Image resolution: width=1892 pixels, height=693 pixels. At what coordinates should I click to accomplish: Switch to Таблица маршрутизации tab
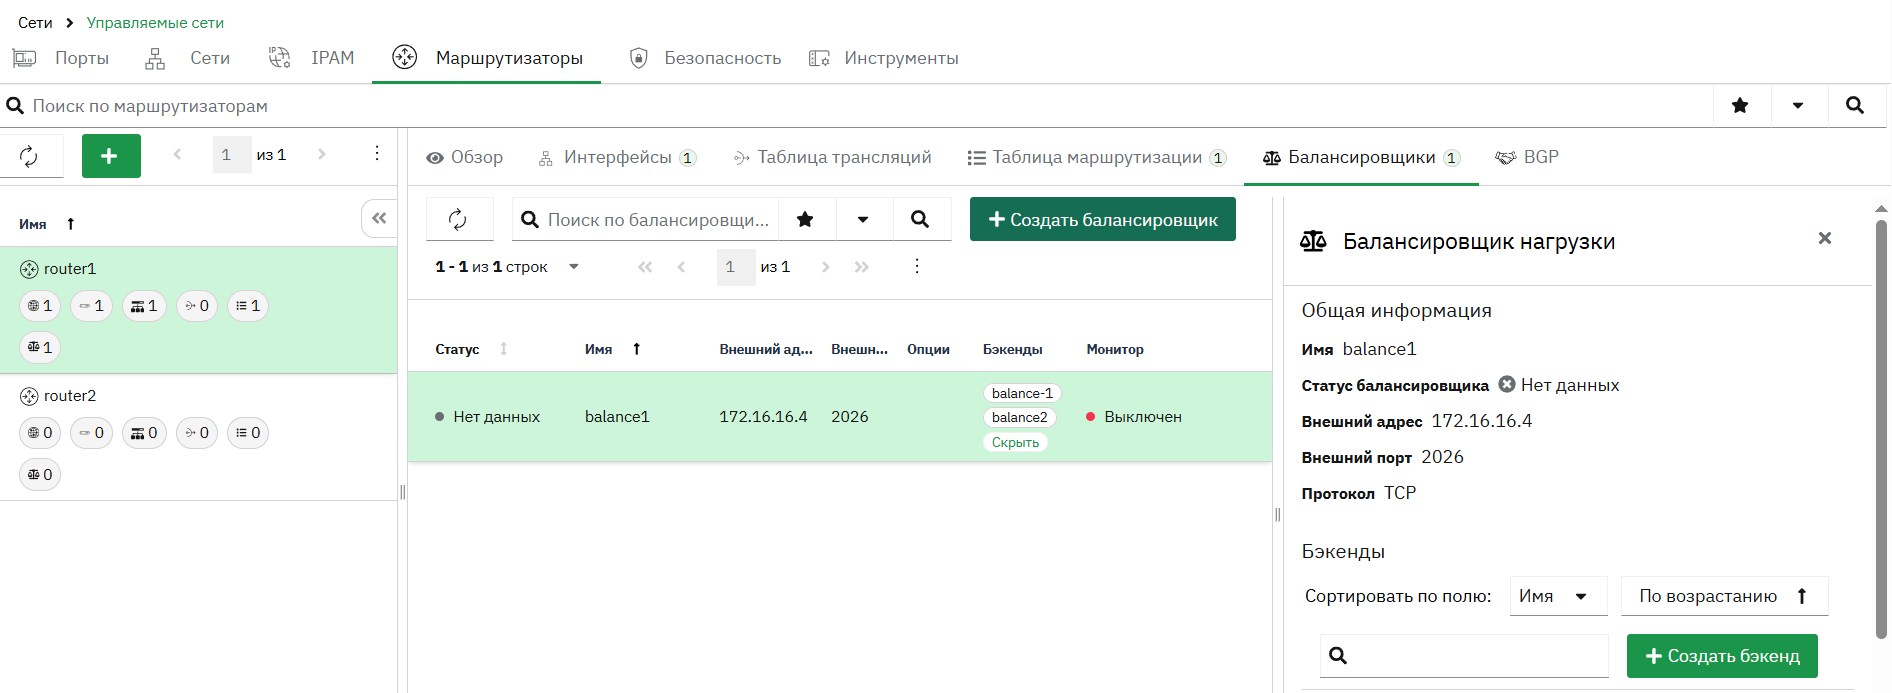[1096, 157]
